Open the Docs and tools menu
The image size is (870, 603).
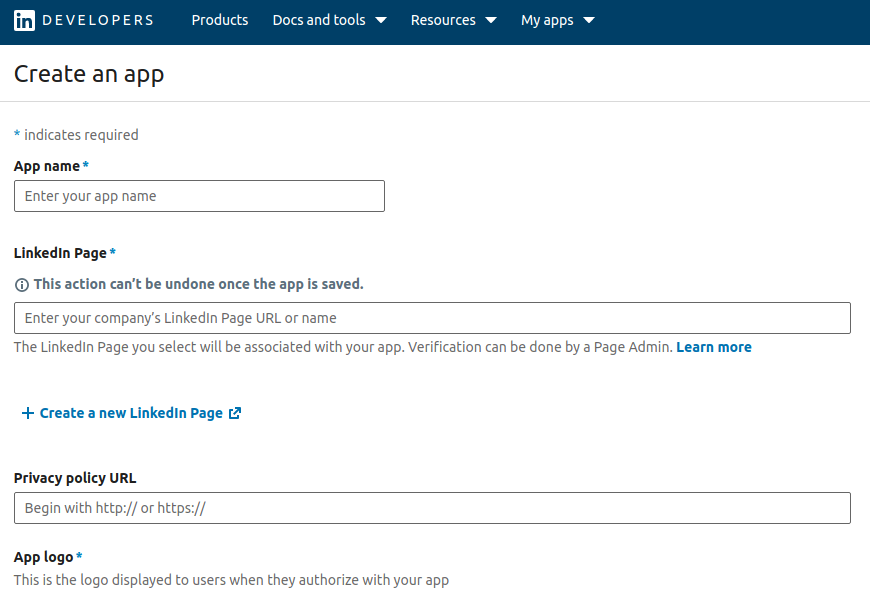click(x=330, y=20)
